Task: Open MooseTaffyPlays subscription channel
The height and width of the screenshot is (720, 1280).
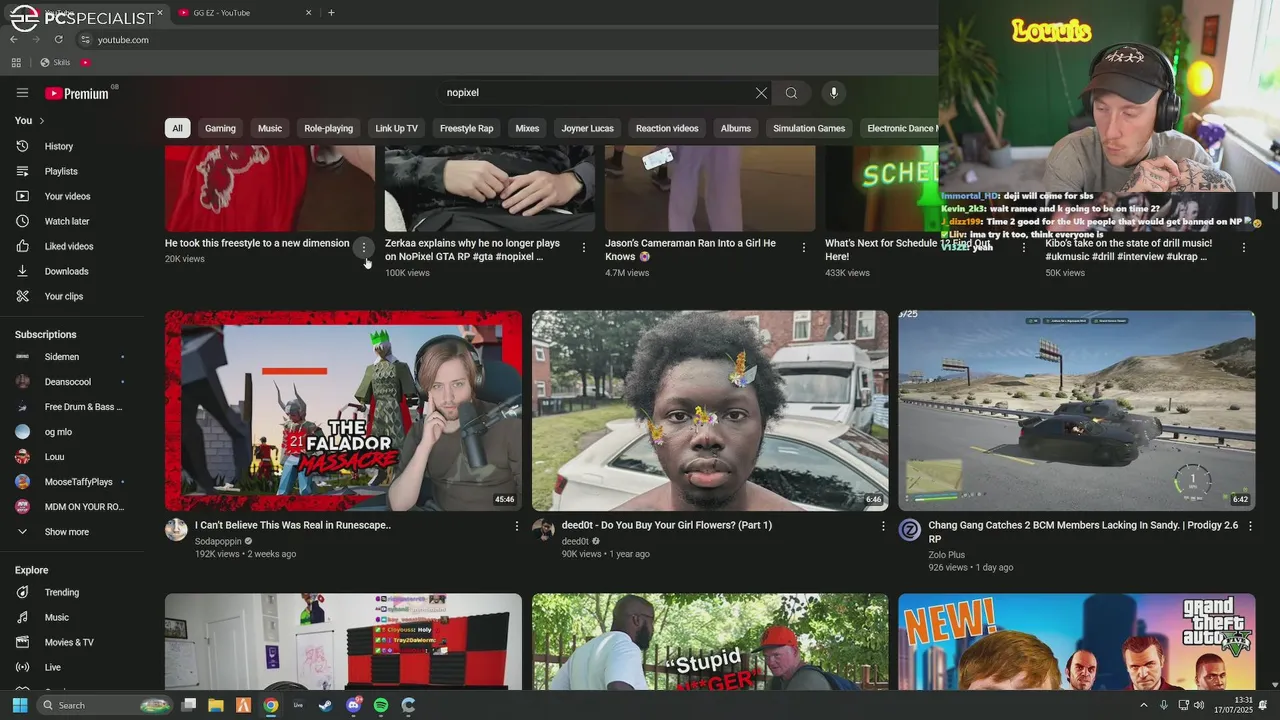Action: (76, 482)
